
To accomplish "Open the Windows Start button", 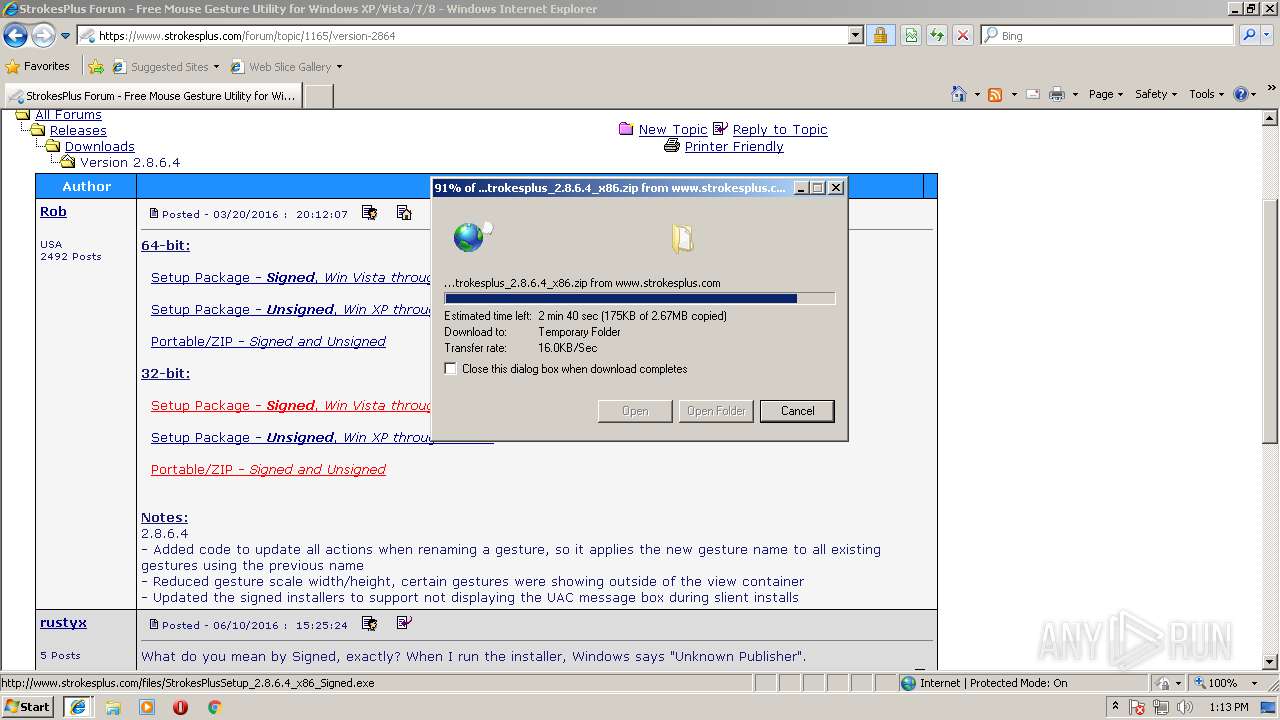I will [28, 707].
